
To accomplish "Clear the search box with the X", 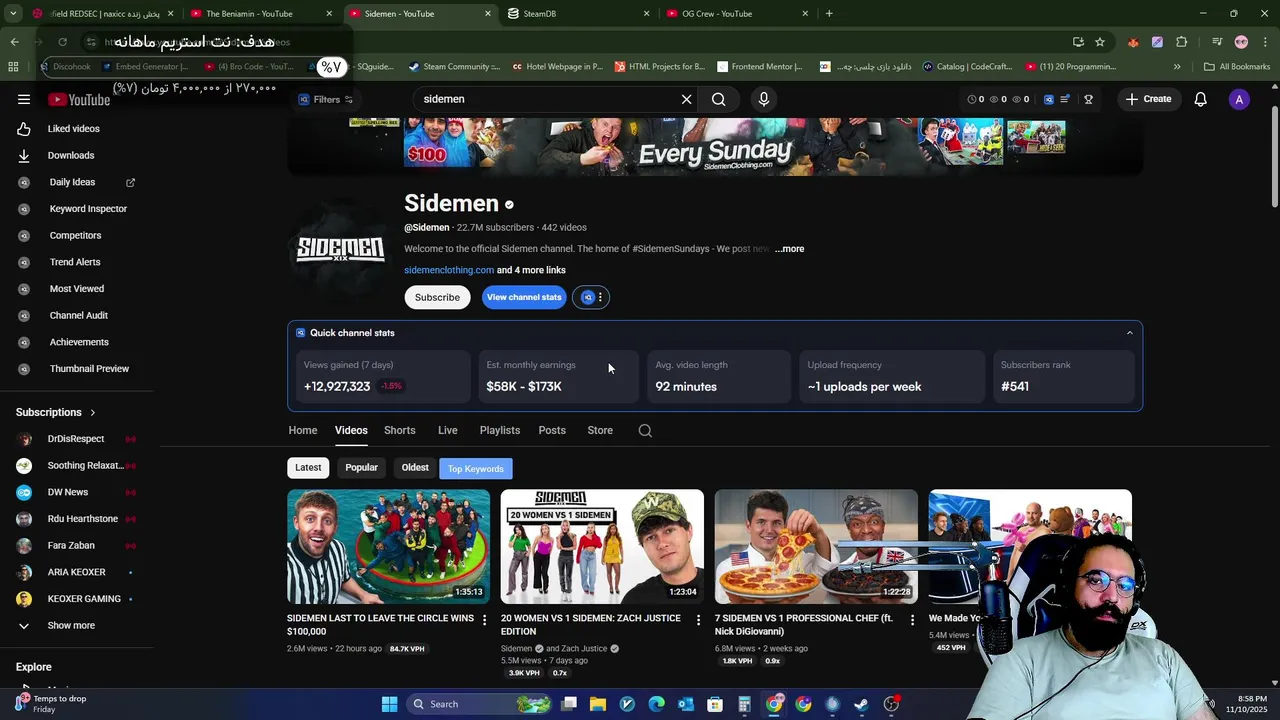I will (x=686, y=99).
